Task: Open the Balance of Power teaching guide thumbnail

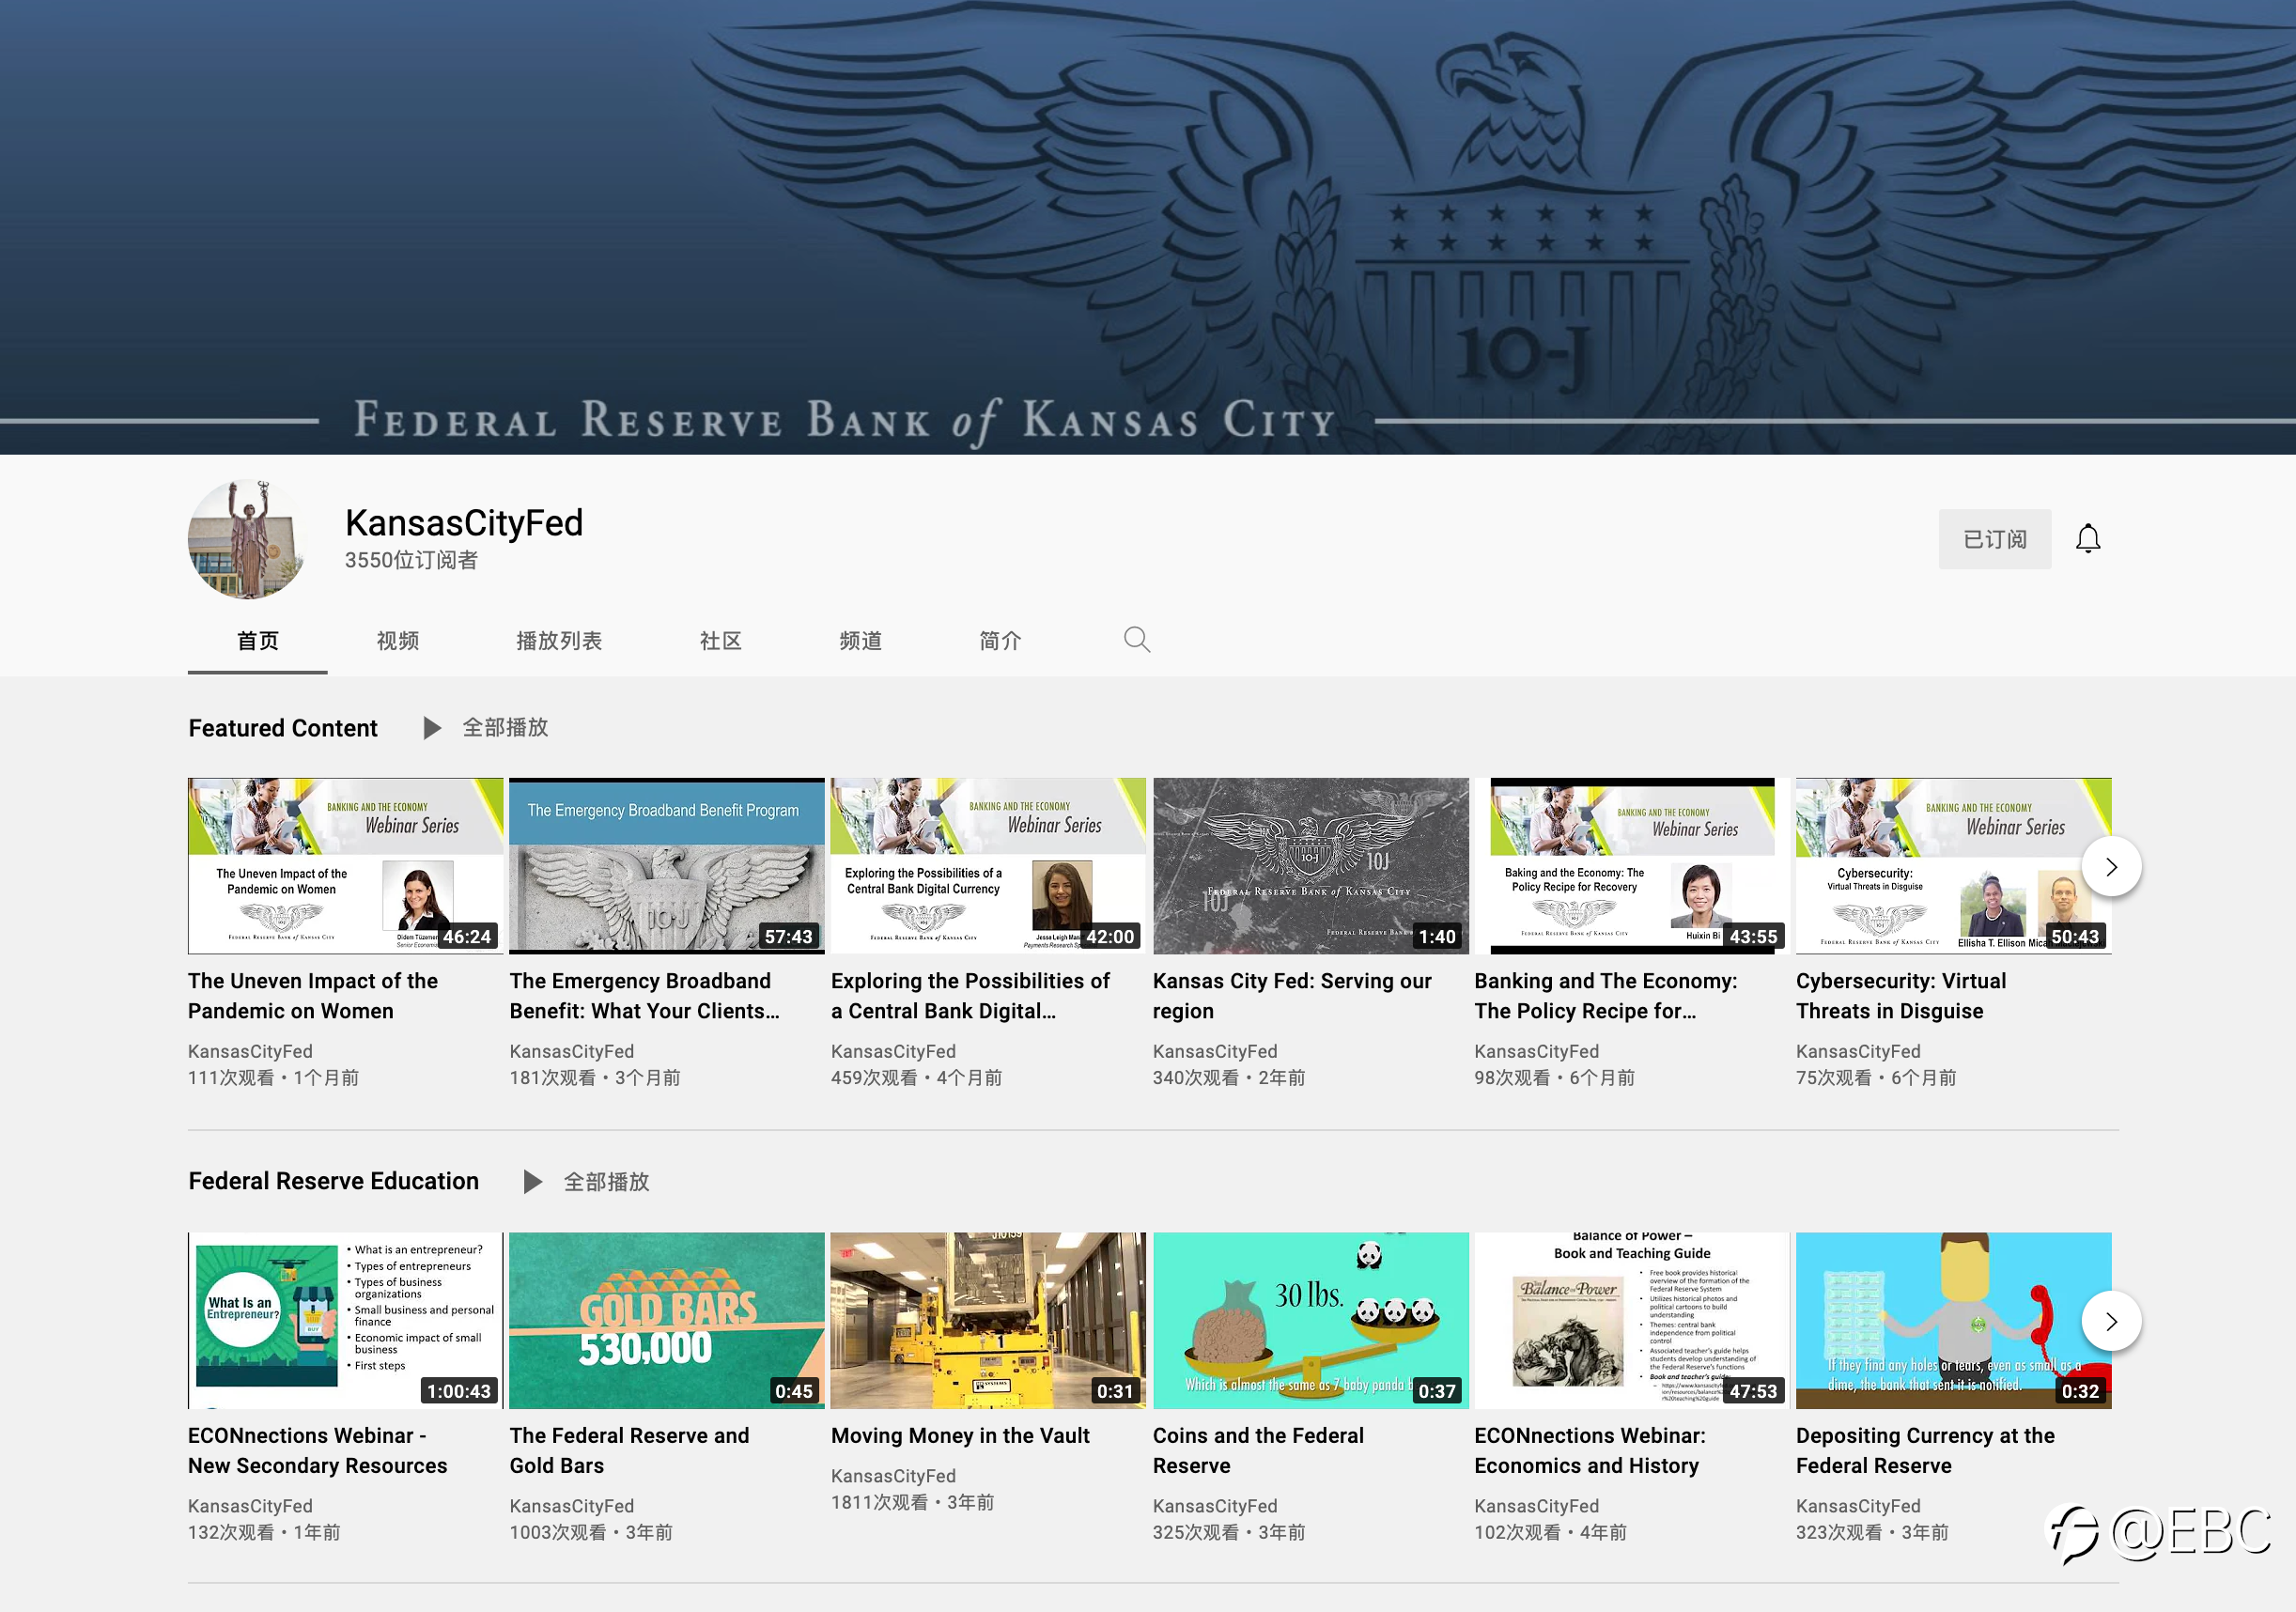Action: coord(1631,1320)
